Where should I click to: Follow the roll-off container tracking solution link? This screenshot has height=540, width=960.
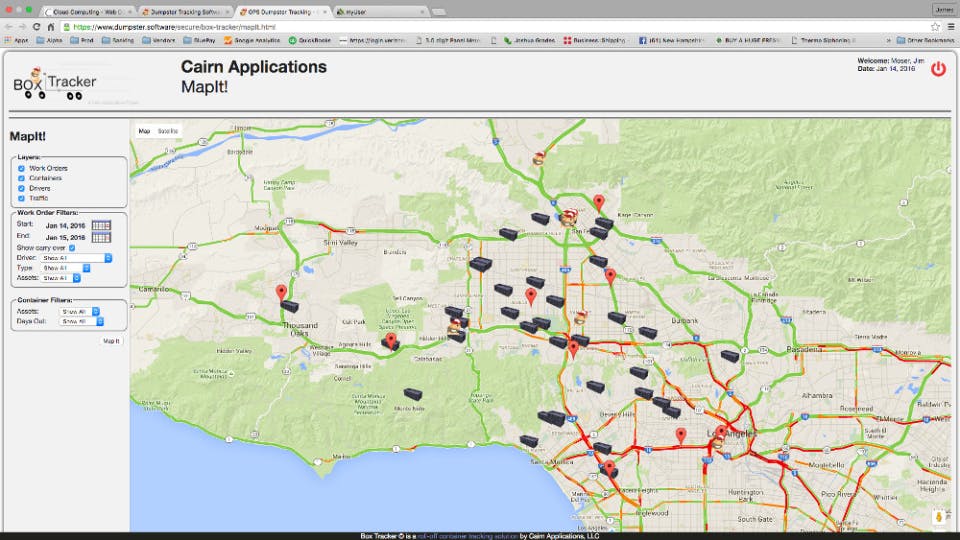point(468,536)
